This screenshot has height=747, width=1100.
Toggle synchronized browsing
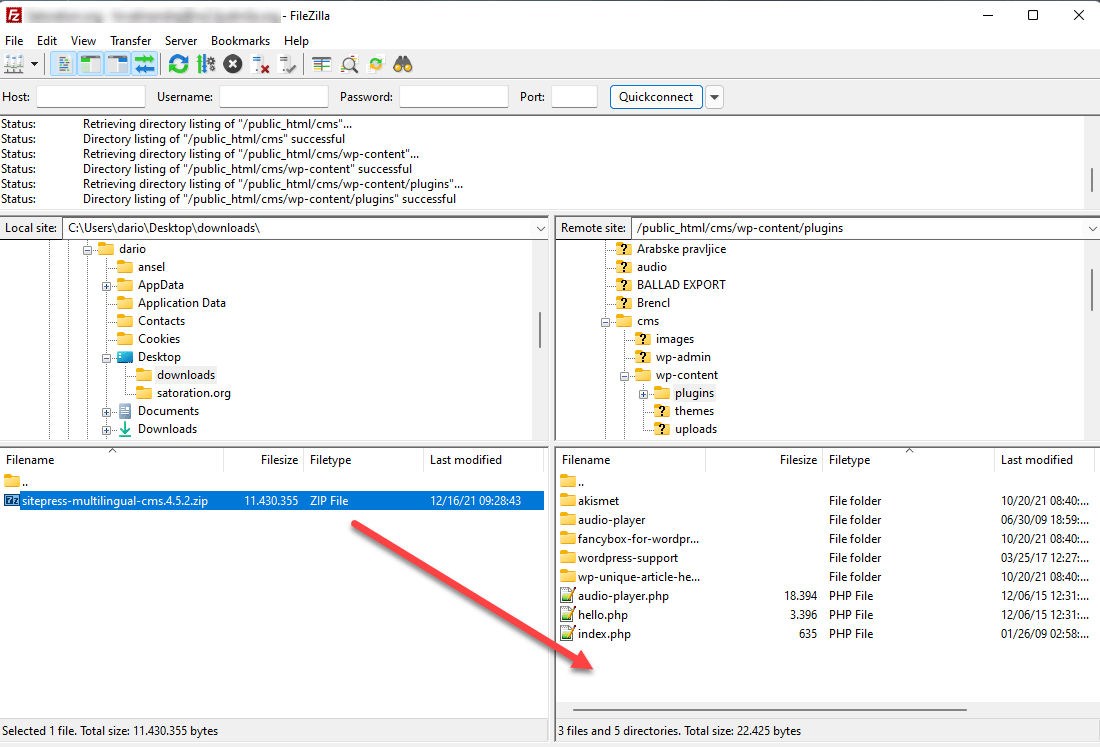tap(376, 65)
